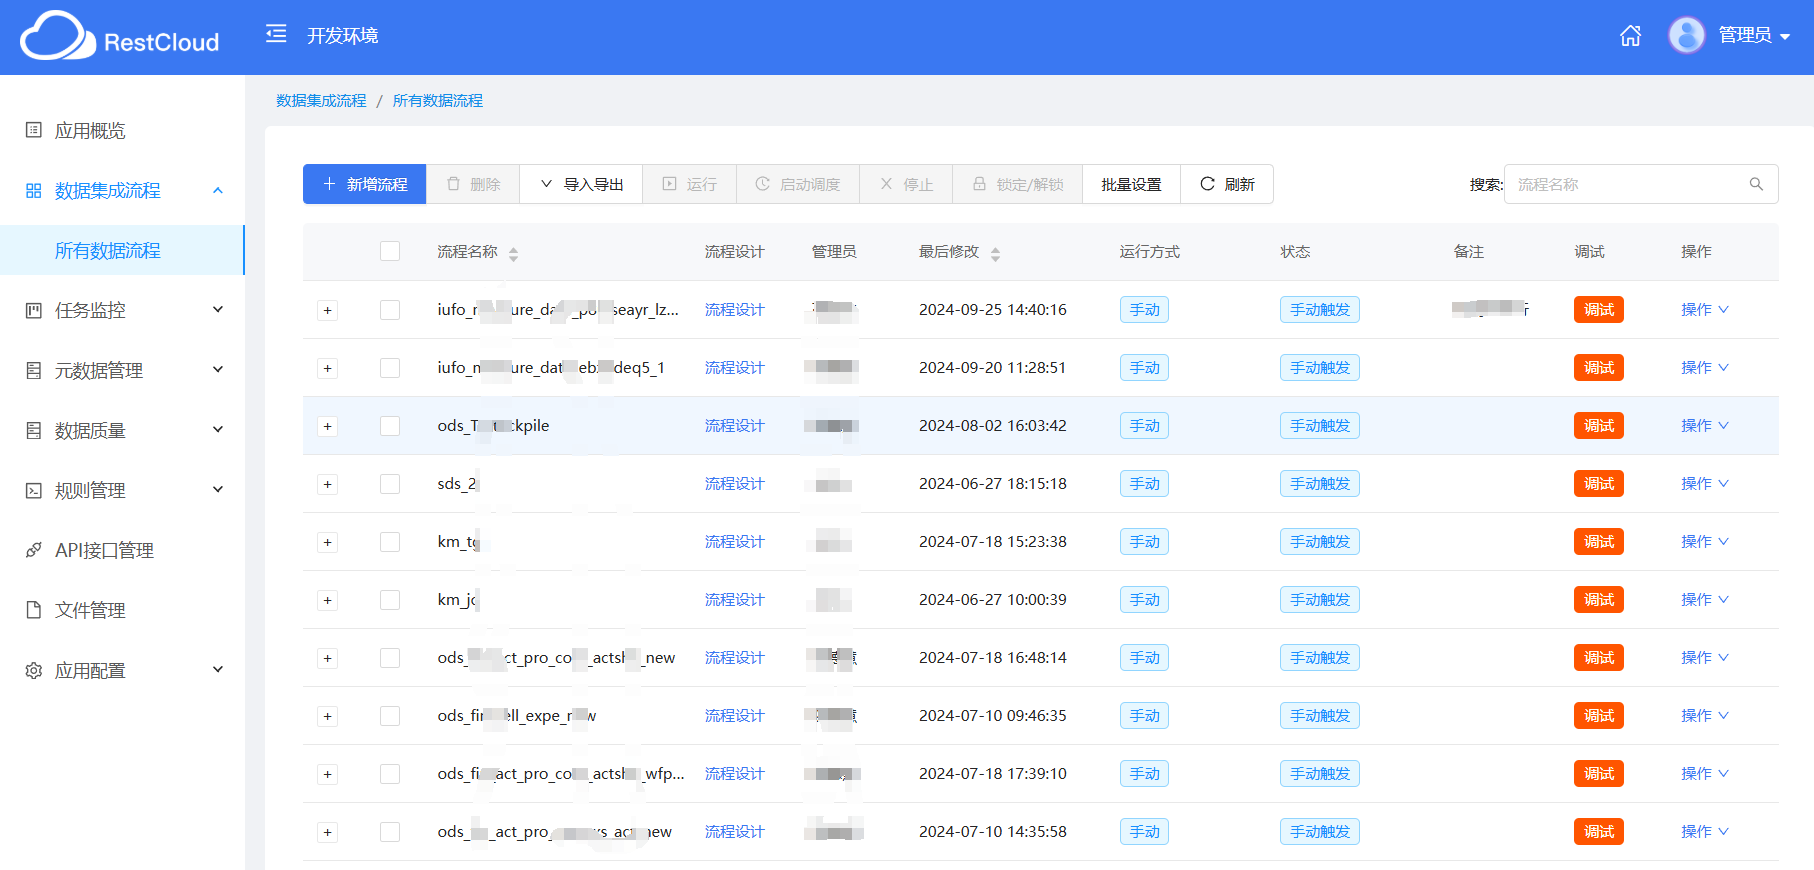This screenshot has width=1814, height=870.
Task: Click the administrator avatar icon
Action: (1686, 35)
